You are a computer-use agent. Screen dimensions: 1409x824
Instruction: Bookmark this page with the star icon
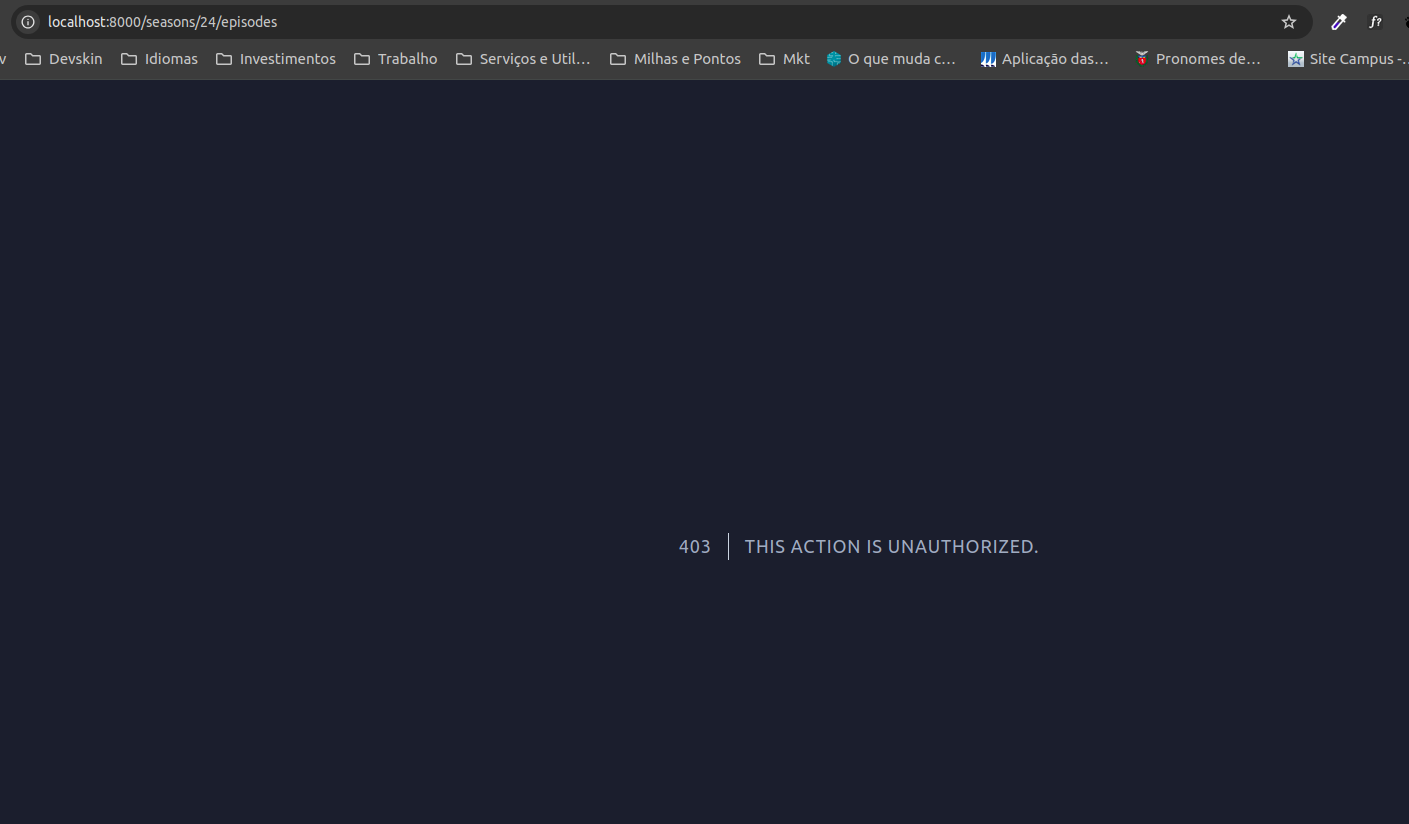point(1289,22)
